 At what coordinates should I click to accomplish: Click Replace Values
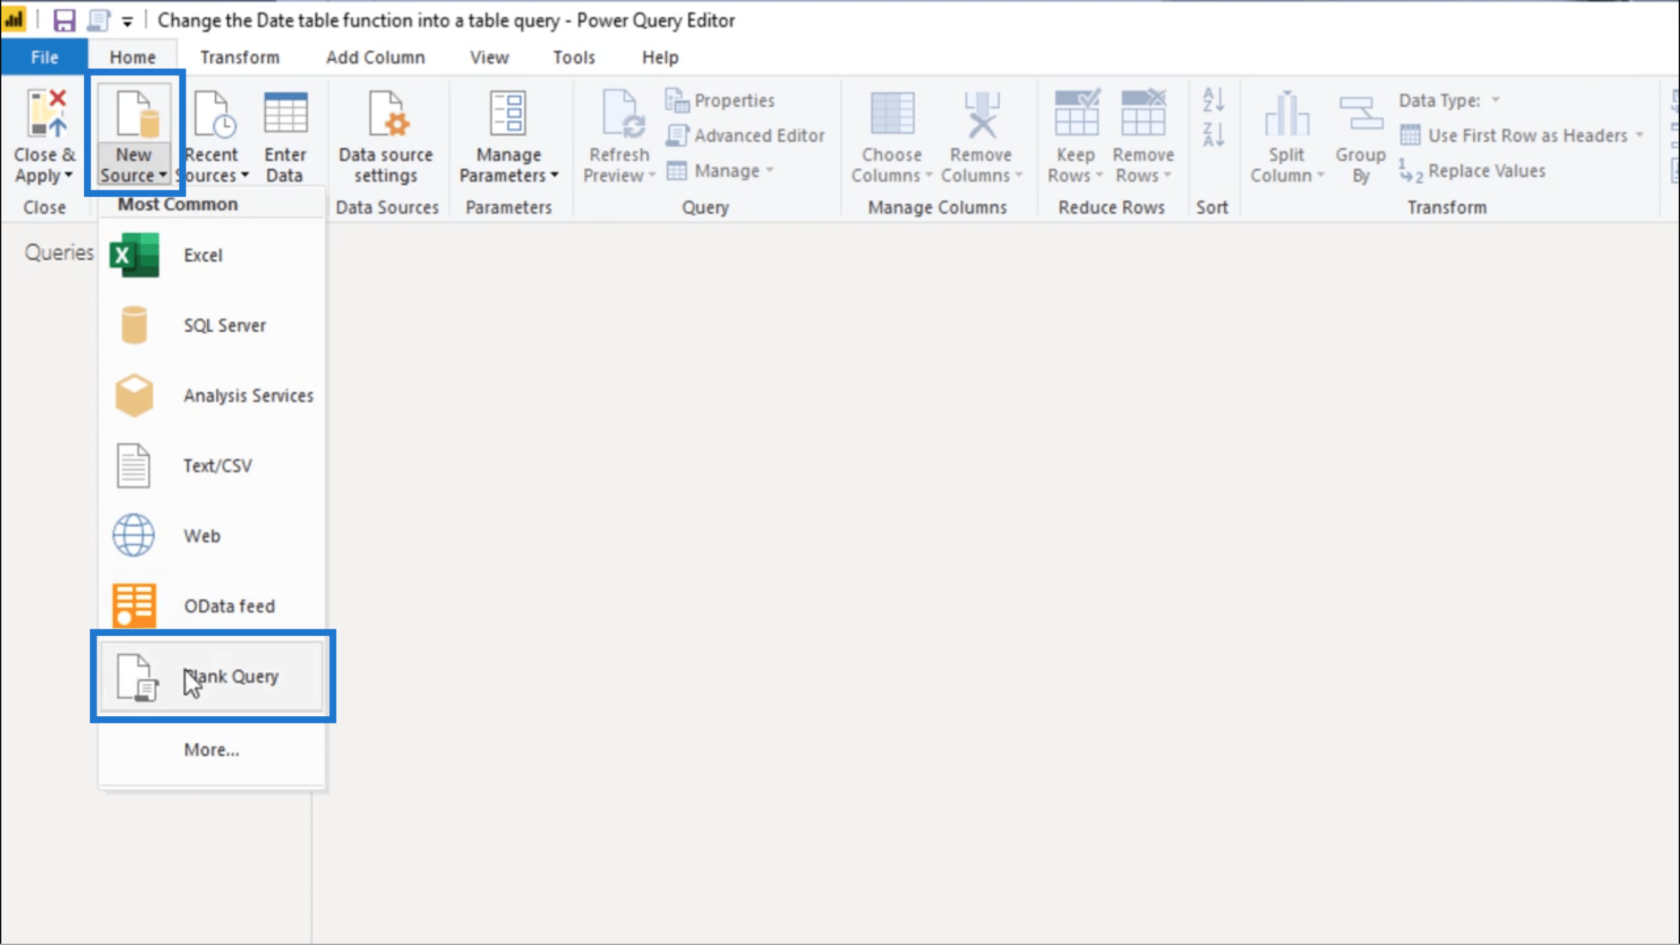(1472, 171)
